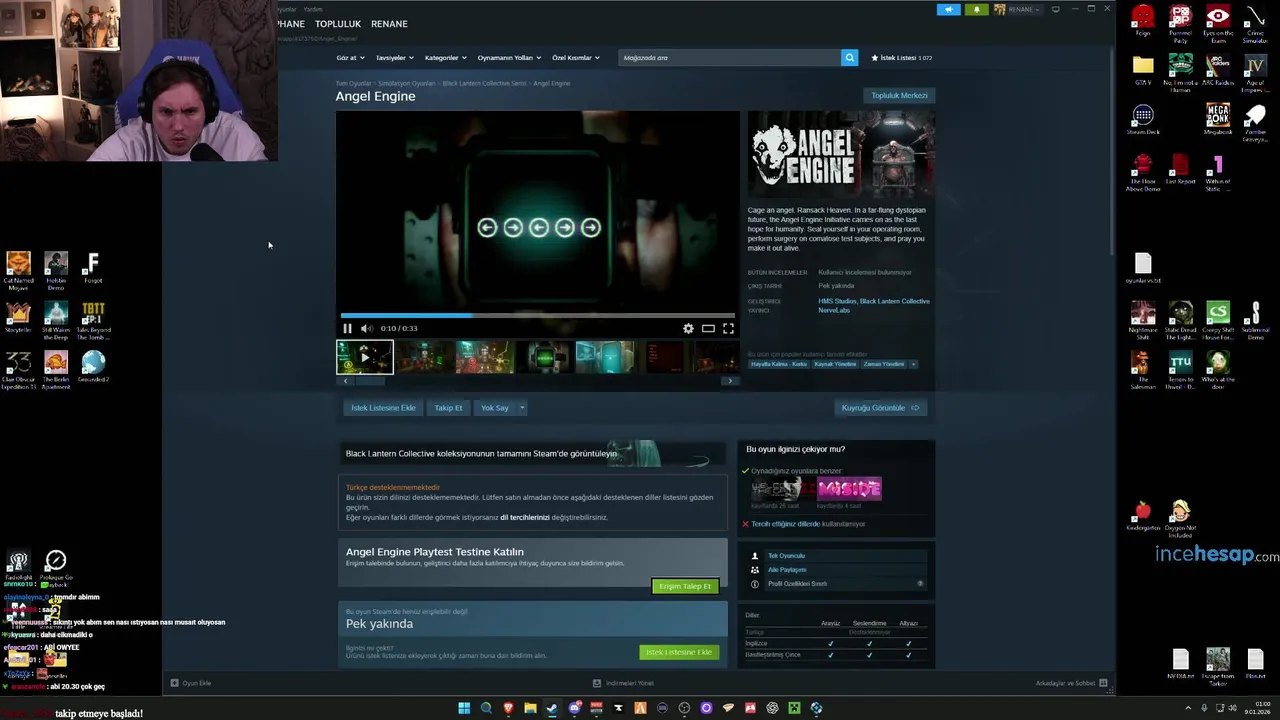
Task: Click the Takip Et button
Action: coord(448,408)
